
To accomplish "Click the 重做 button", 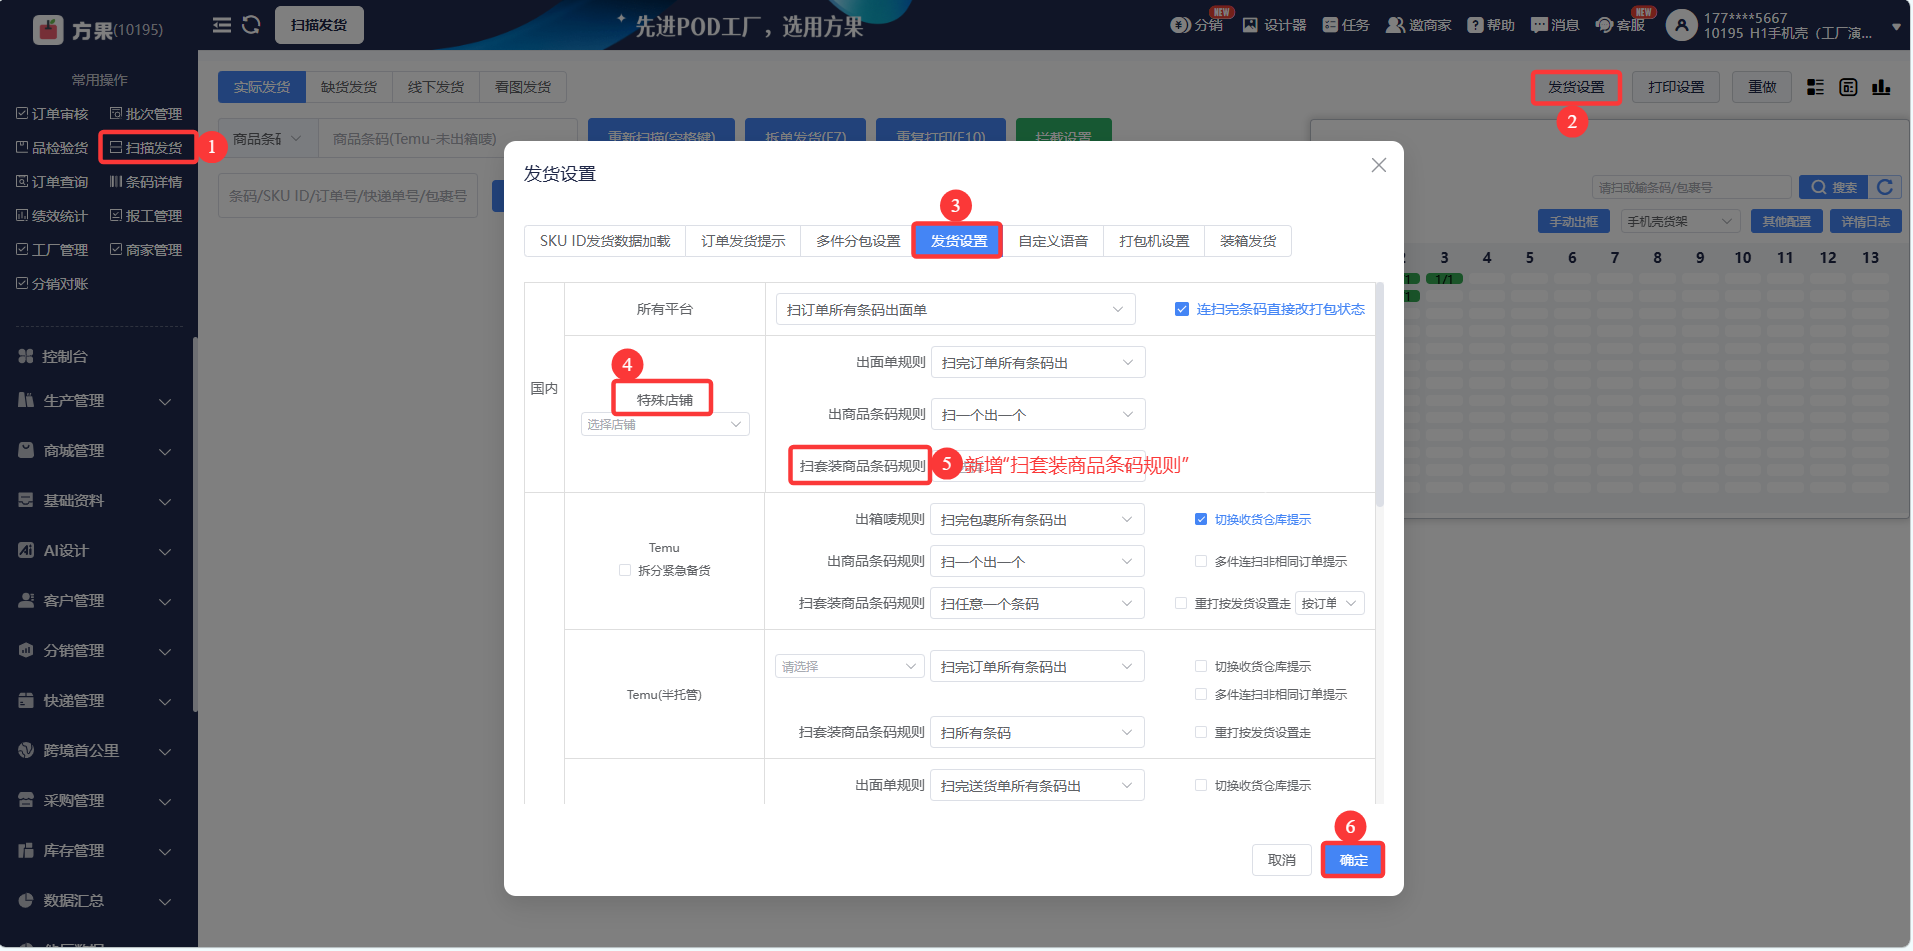I will [x=1762, y=87].
